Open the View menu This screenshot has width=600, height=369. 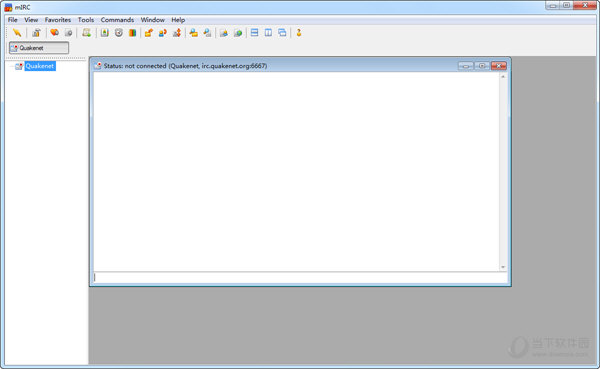pyautogui.click(x=31, y=20)
